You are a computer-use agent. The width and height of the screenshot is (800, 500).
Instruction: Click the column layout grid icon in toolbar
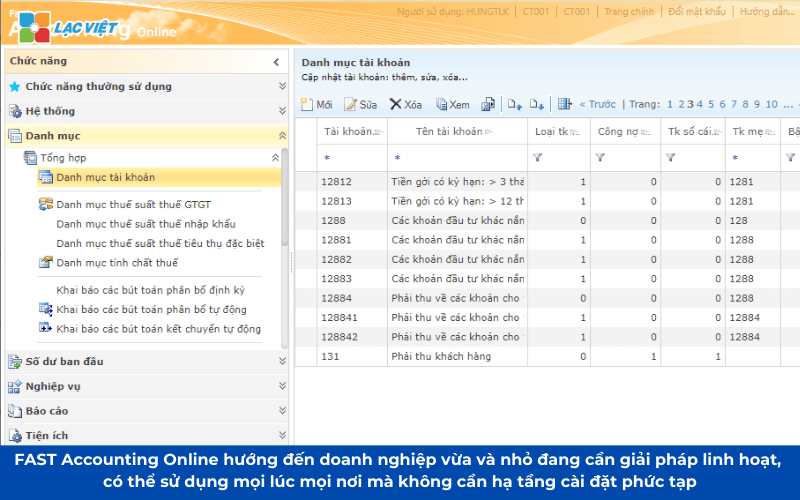point(565,104)
